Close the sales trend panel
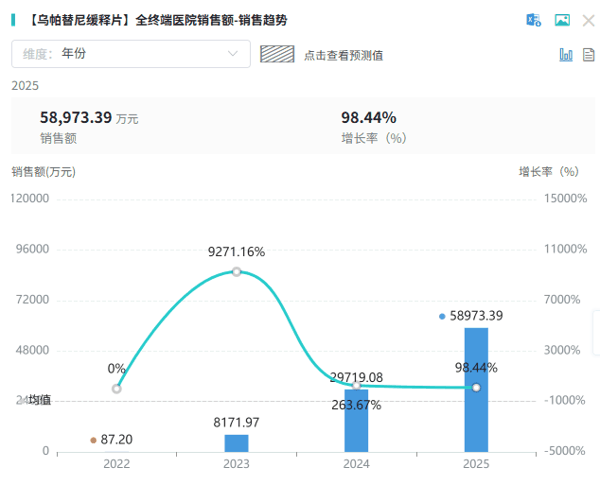Viewport: 600px width, 485px height. 588,20
